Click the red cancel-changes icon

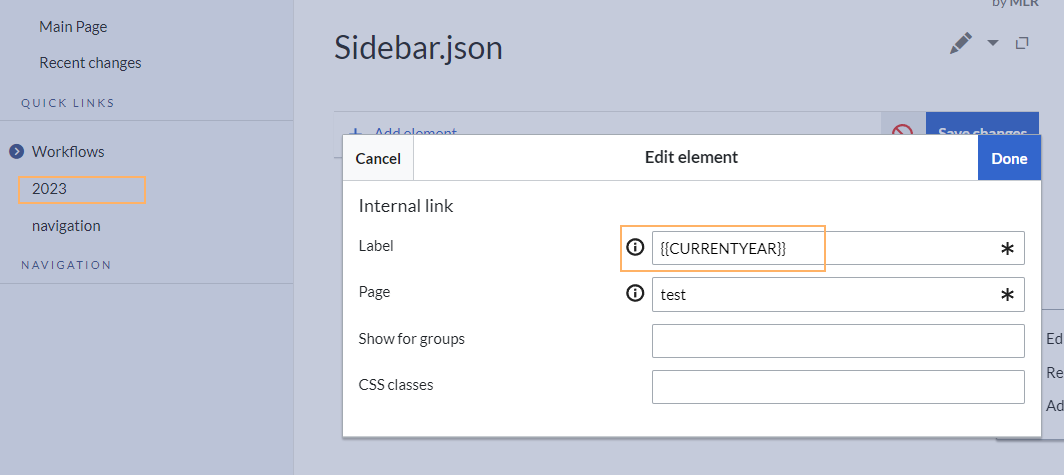pos(903,132)
